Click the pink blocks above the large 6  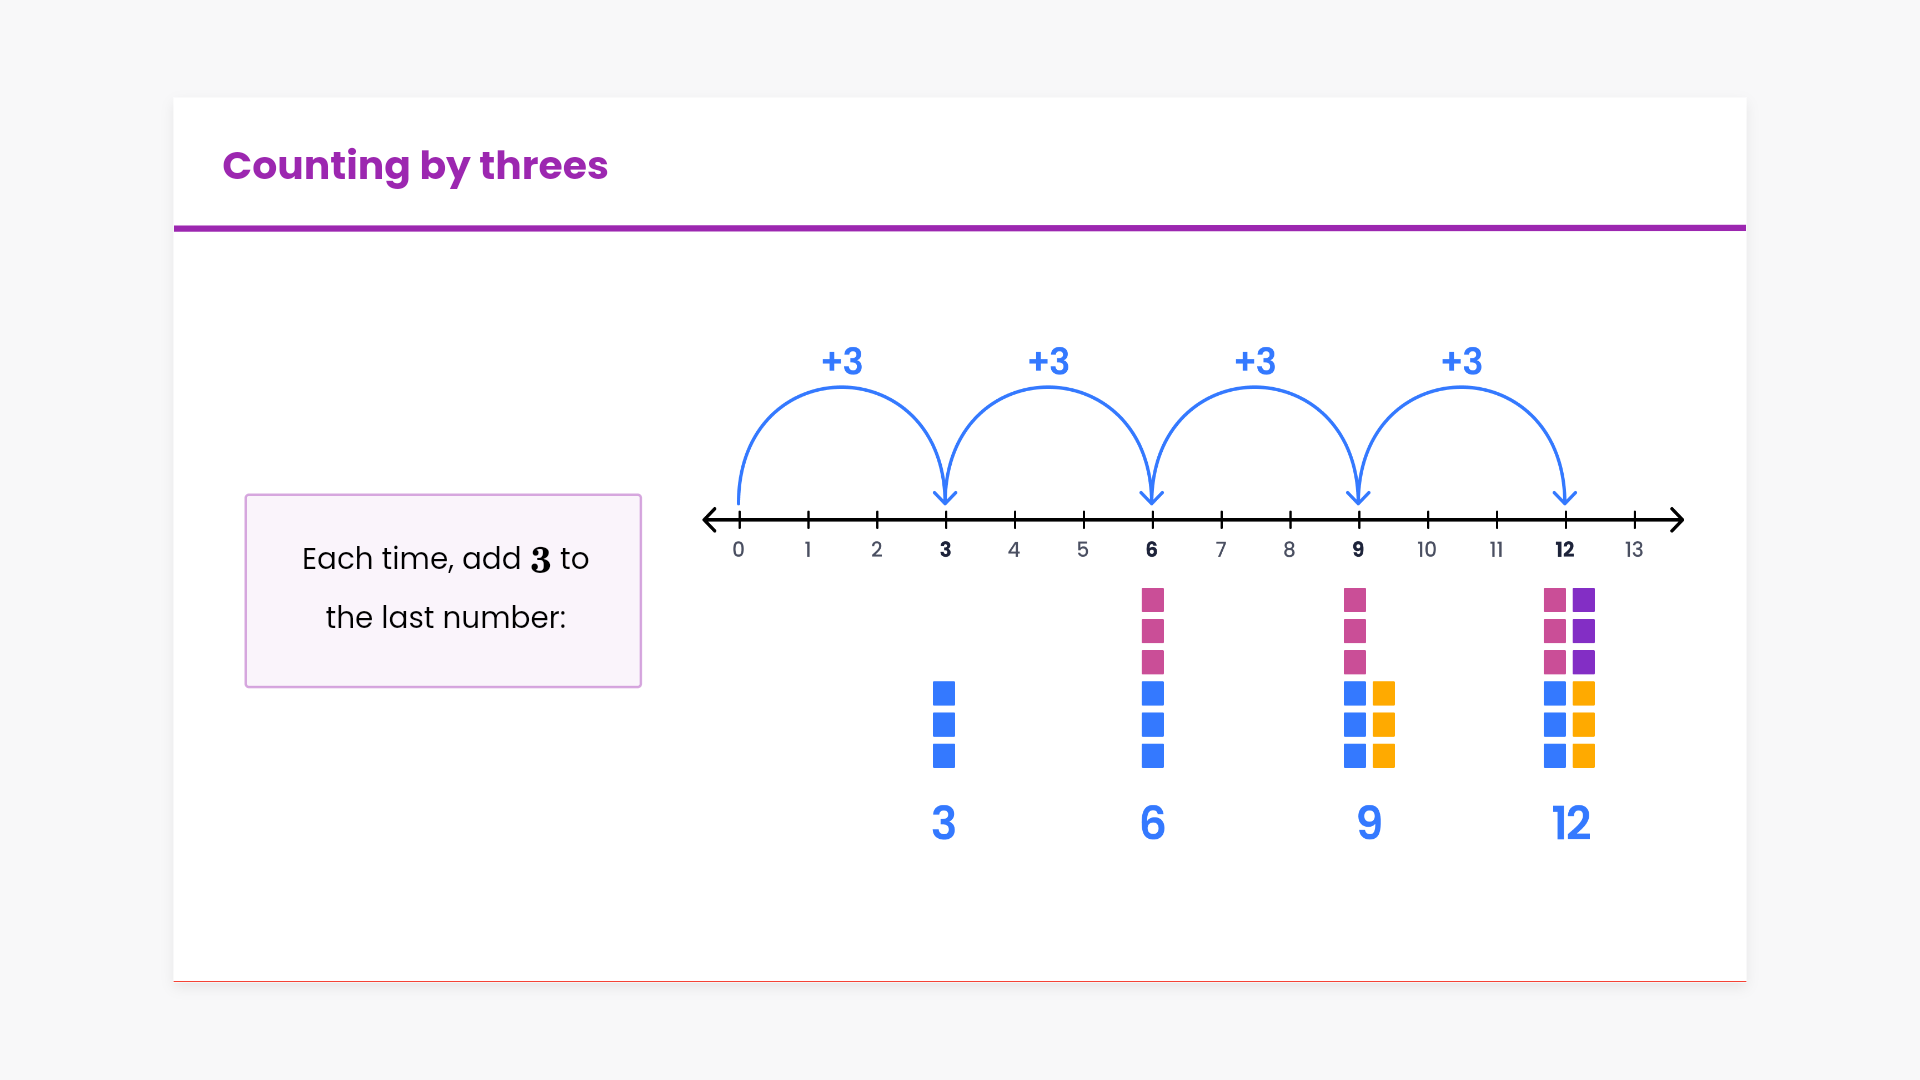click(x=1153, y=631)
